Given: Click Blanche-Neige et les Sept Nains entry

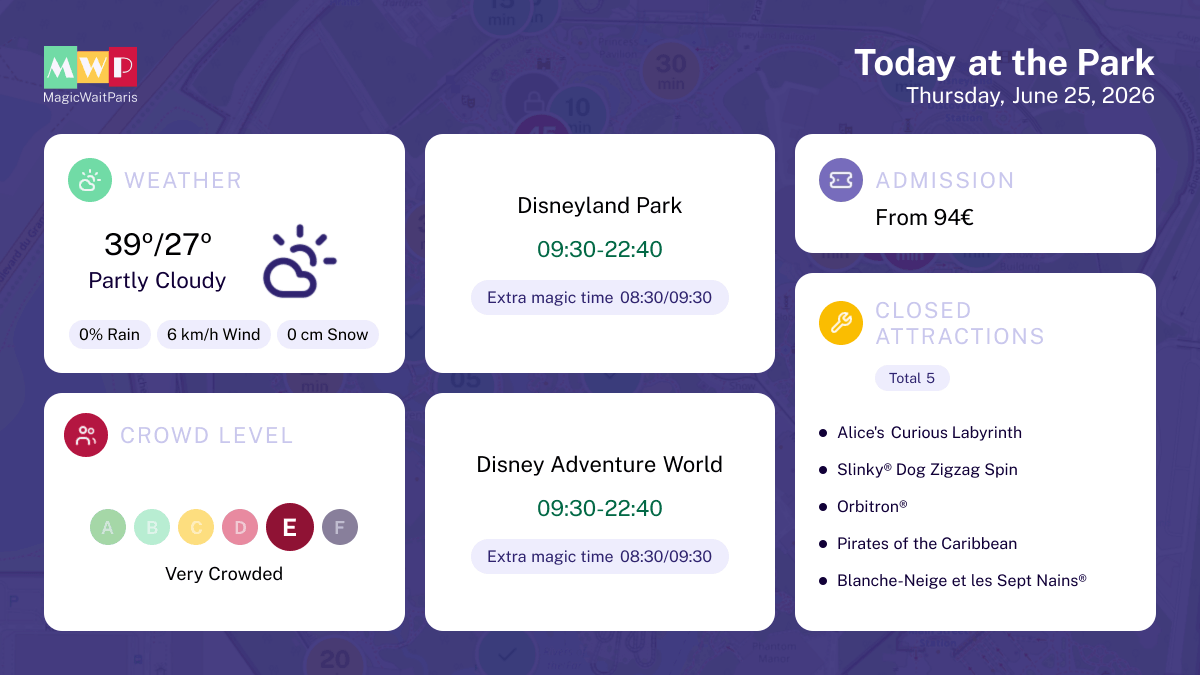Looking at the screenshot, I should coord(962,581).
